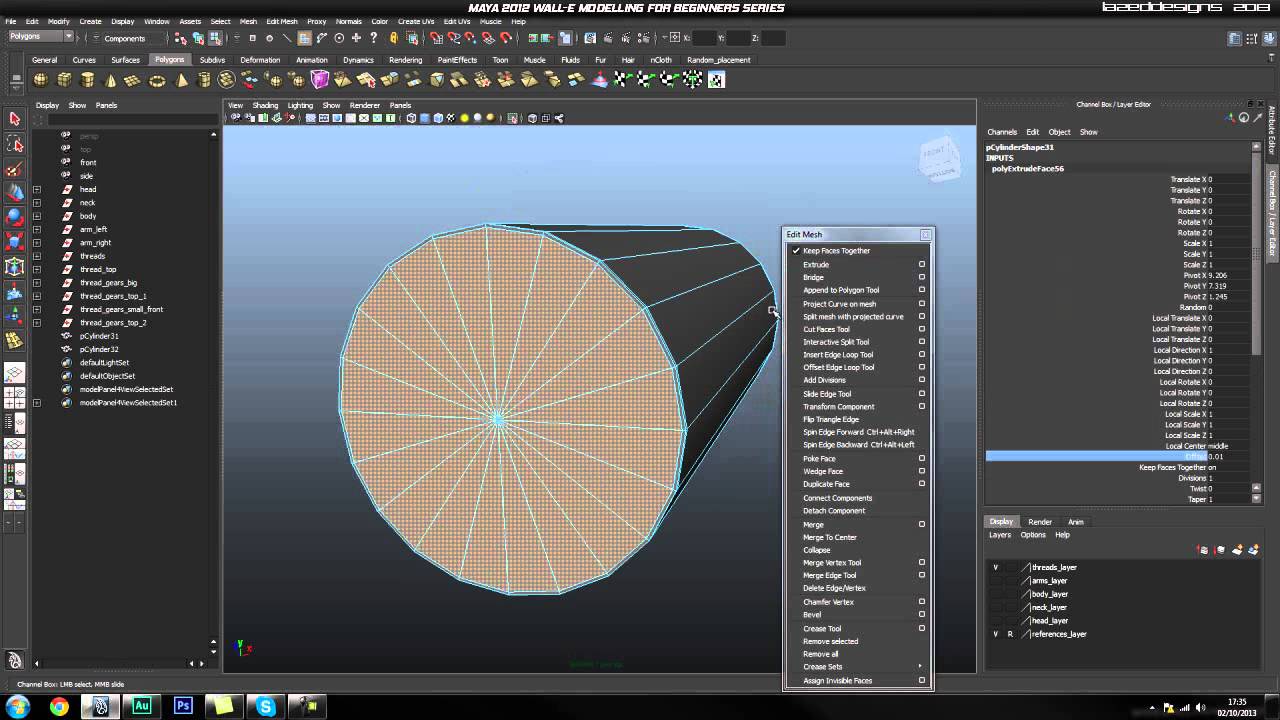Open Extrude options box

point(922,265)
